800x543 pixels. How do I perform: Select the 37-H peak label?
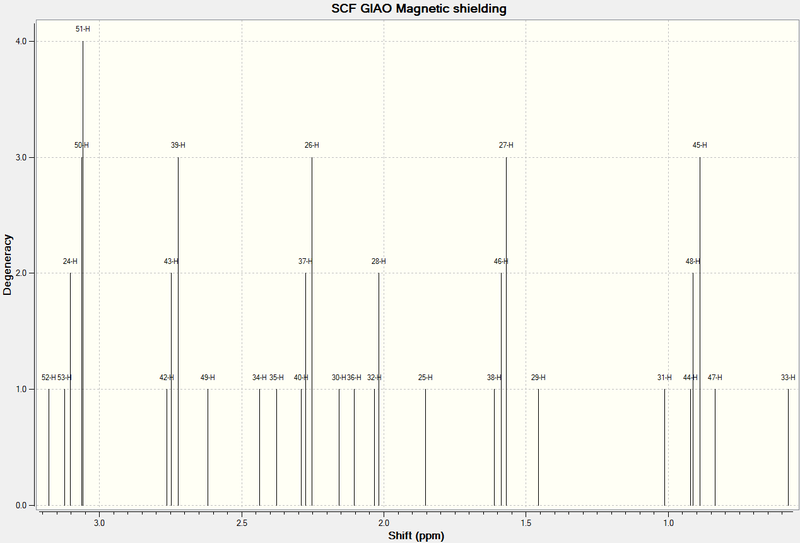coord(305,261)
